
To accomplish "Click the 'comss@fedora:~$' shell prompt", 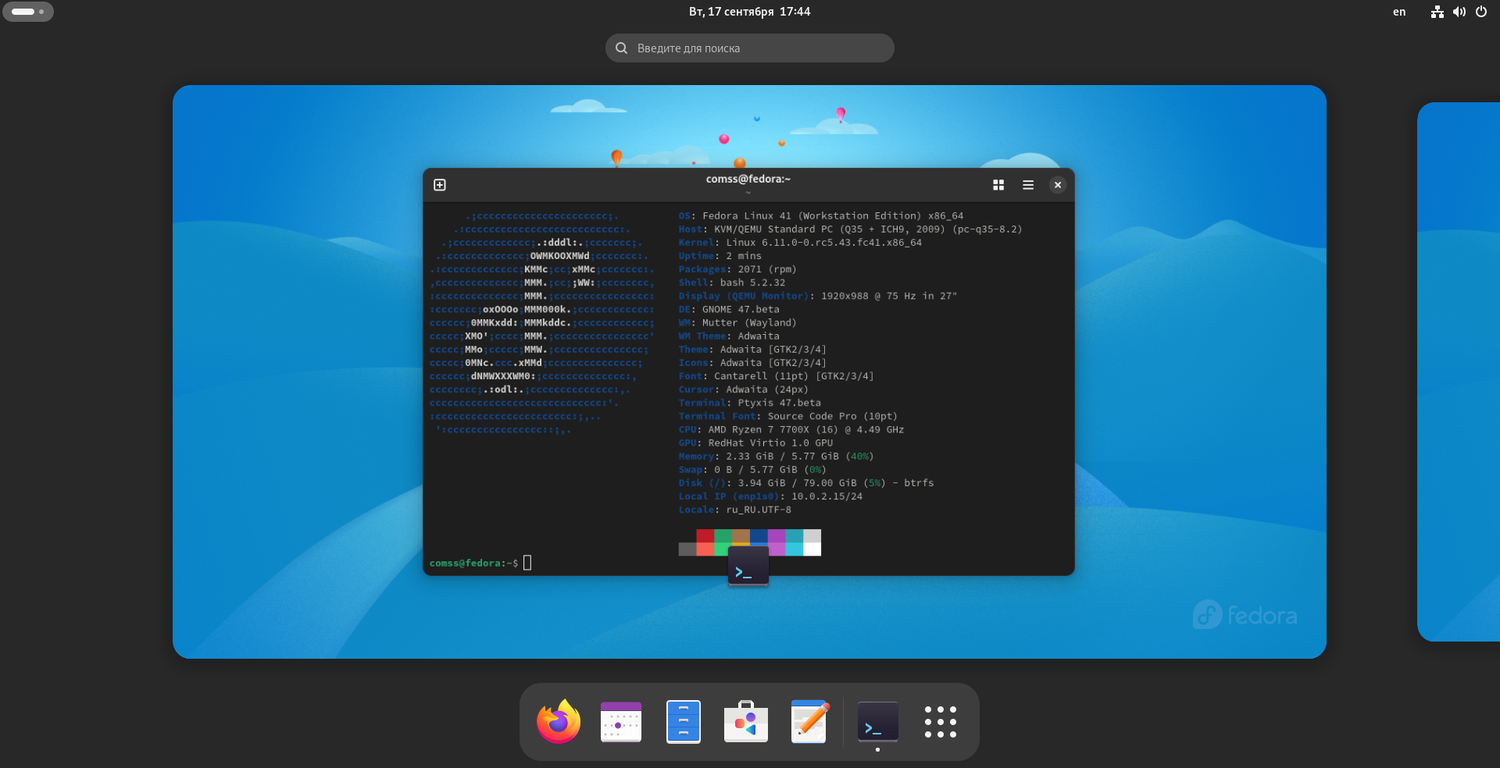I will point(474,563).
